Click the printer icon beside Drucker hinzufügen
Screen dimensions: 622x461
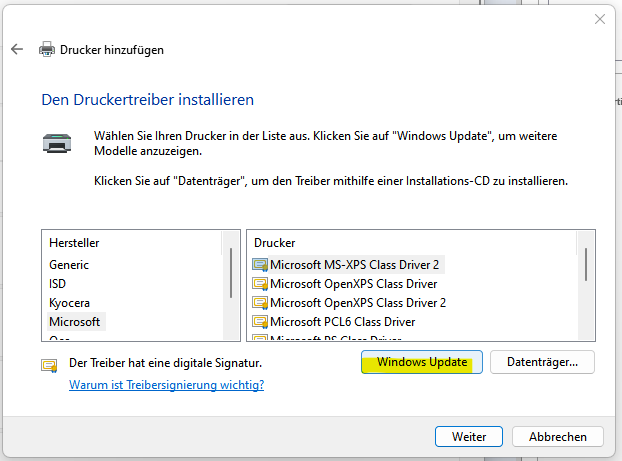coord(47,50)
